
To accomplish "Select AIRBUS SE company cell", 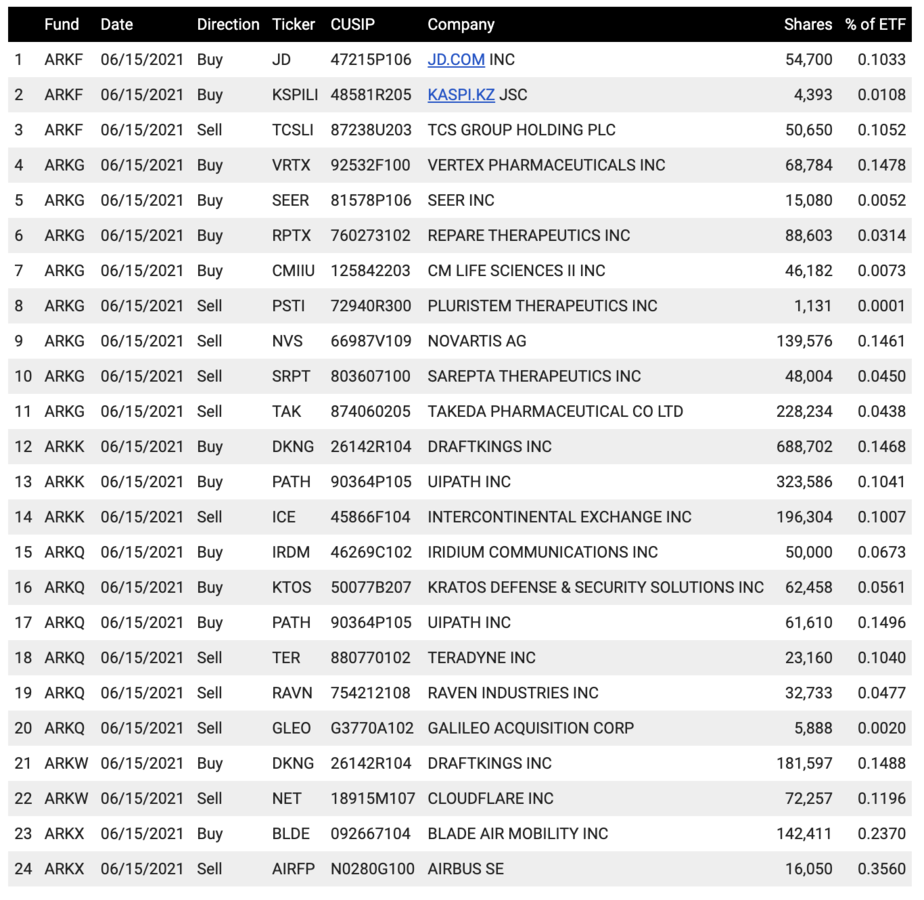I will tap(466, 869).
